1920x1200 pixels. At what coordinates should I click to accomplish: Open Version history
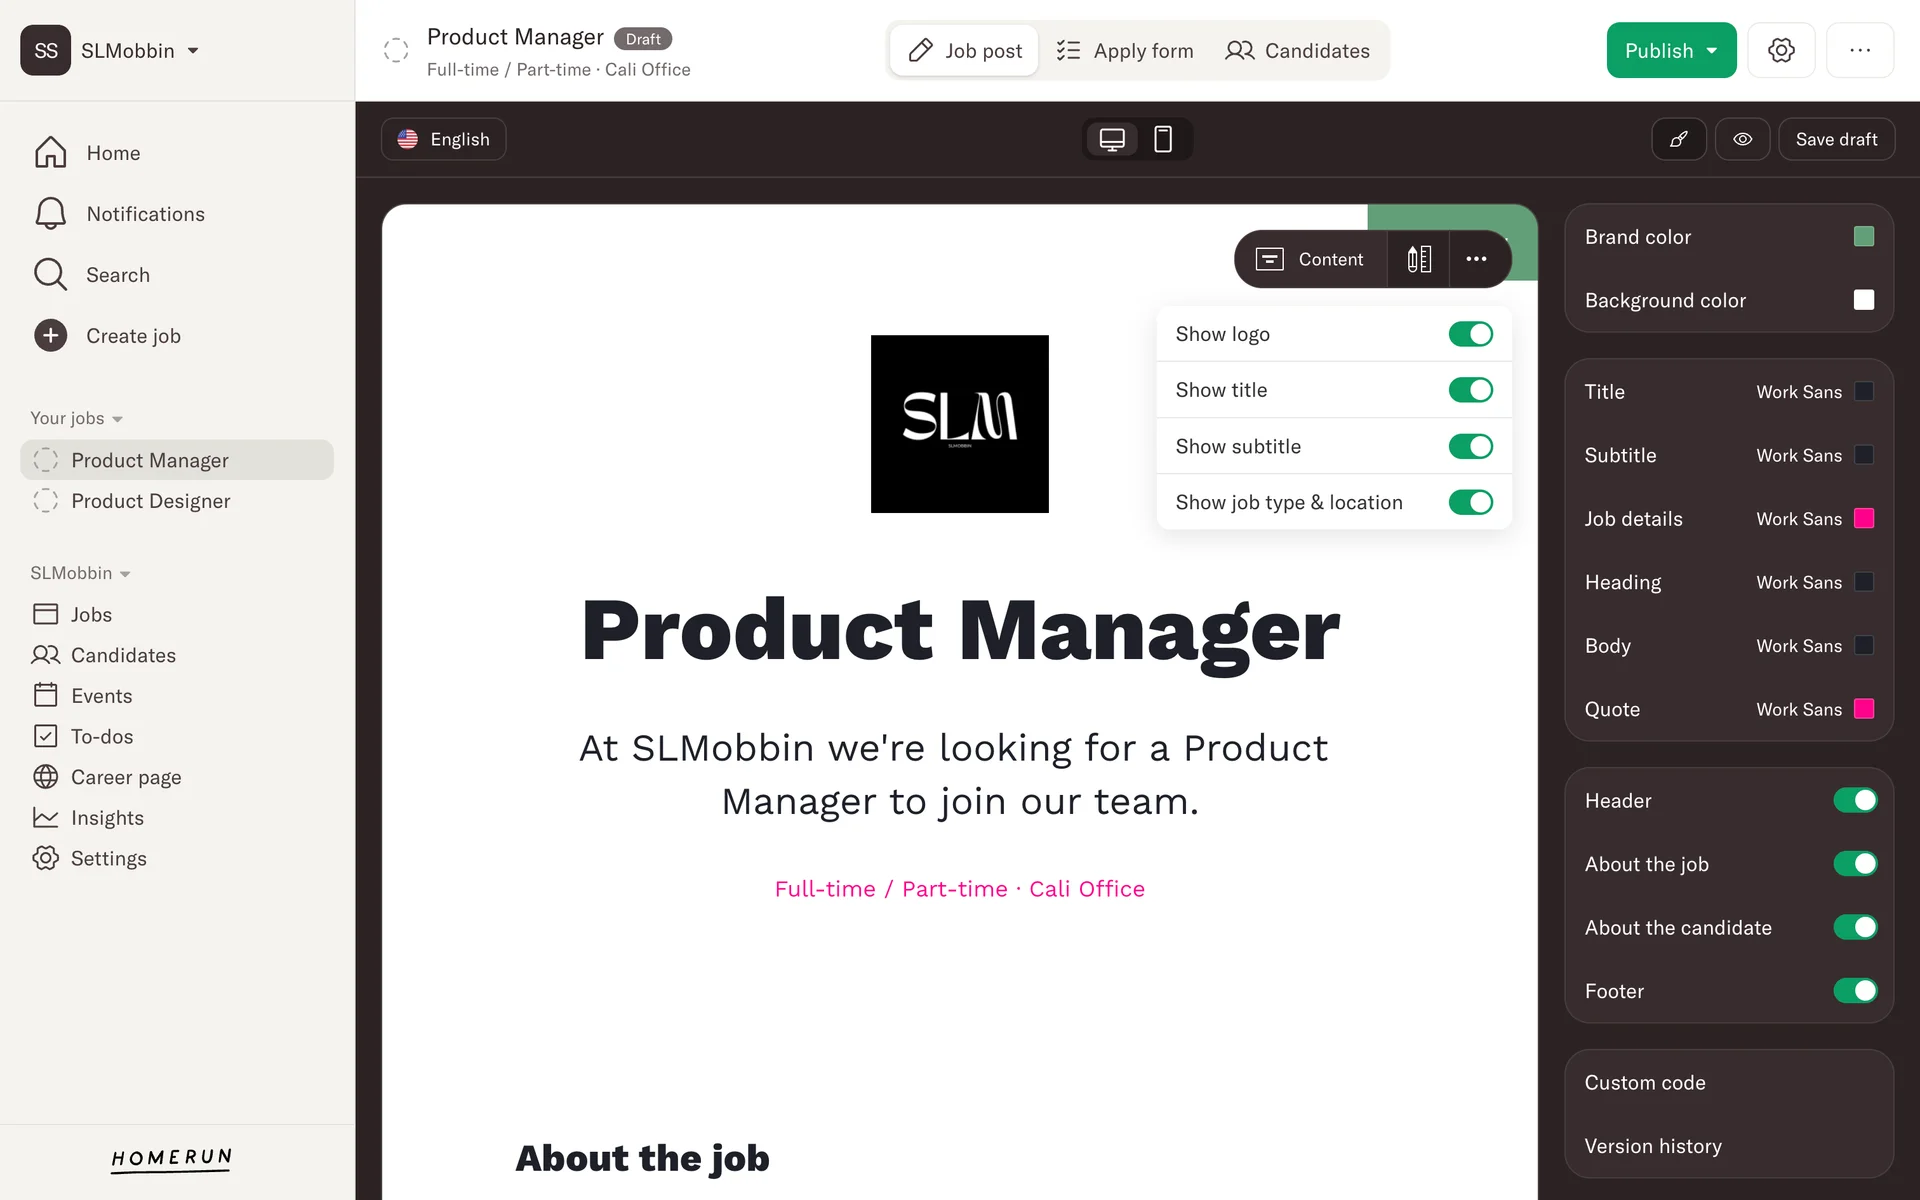(x=1653, y=1146)
